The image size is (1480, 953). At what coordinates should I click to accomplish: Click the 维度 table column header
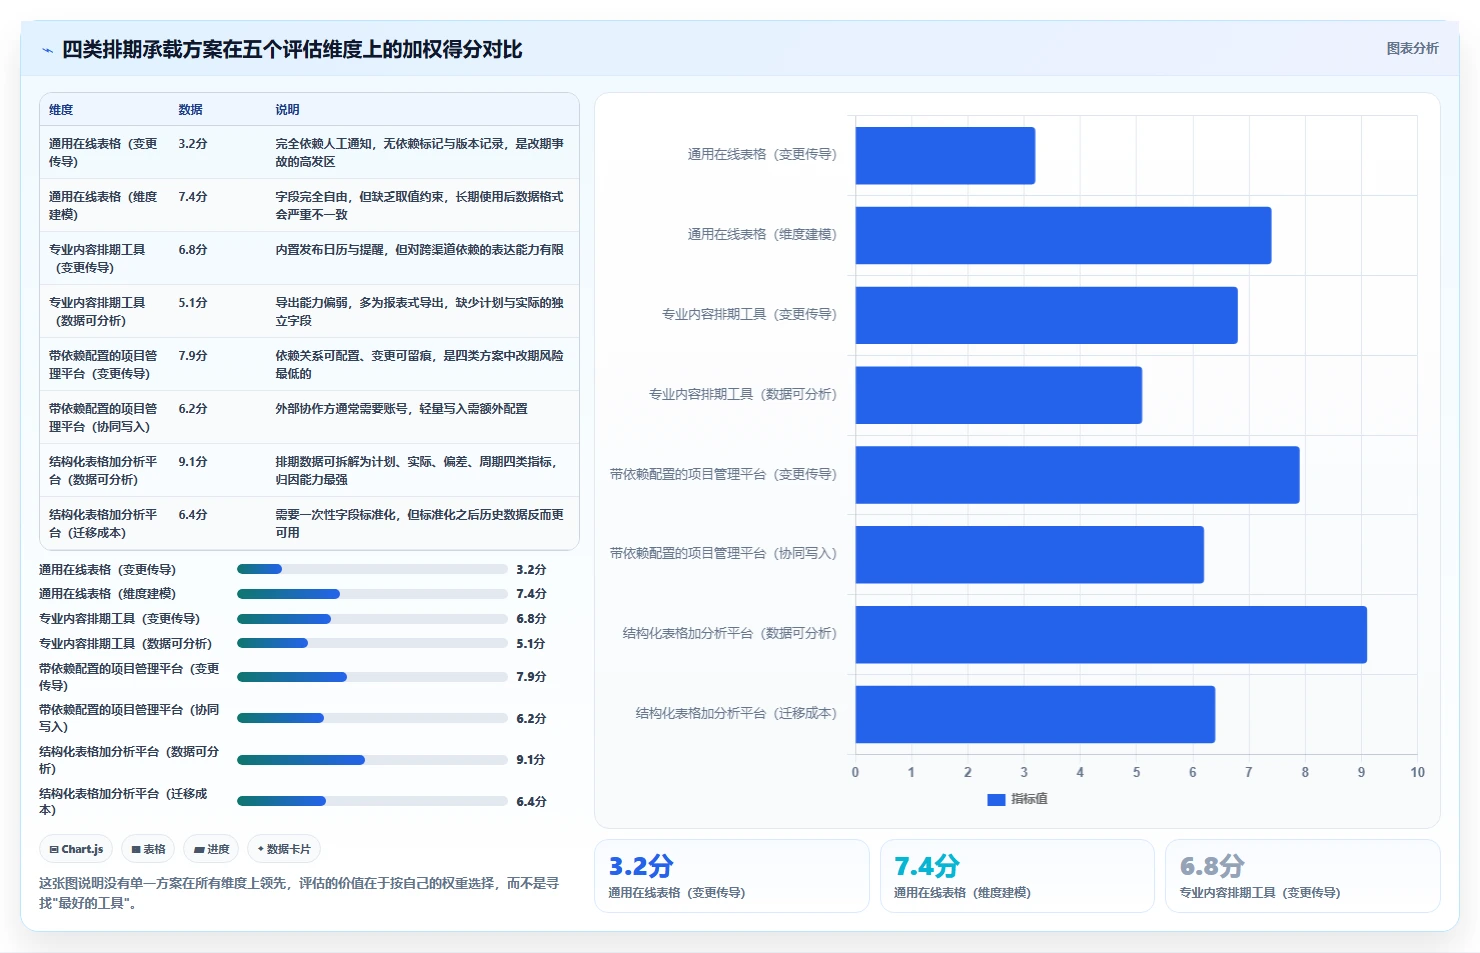[61, 110]
